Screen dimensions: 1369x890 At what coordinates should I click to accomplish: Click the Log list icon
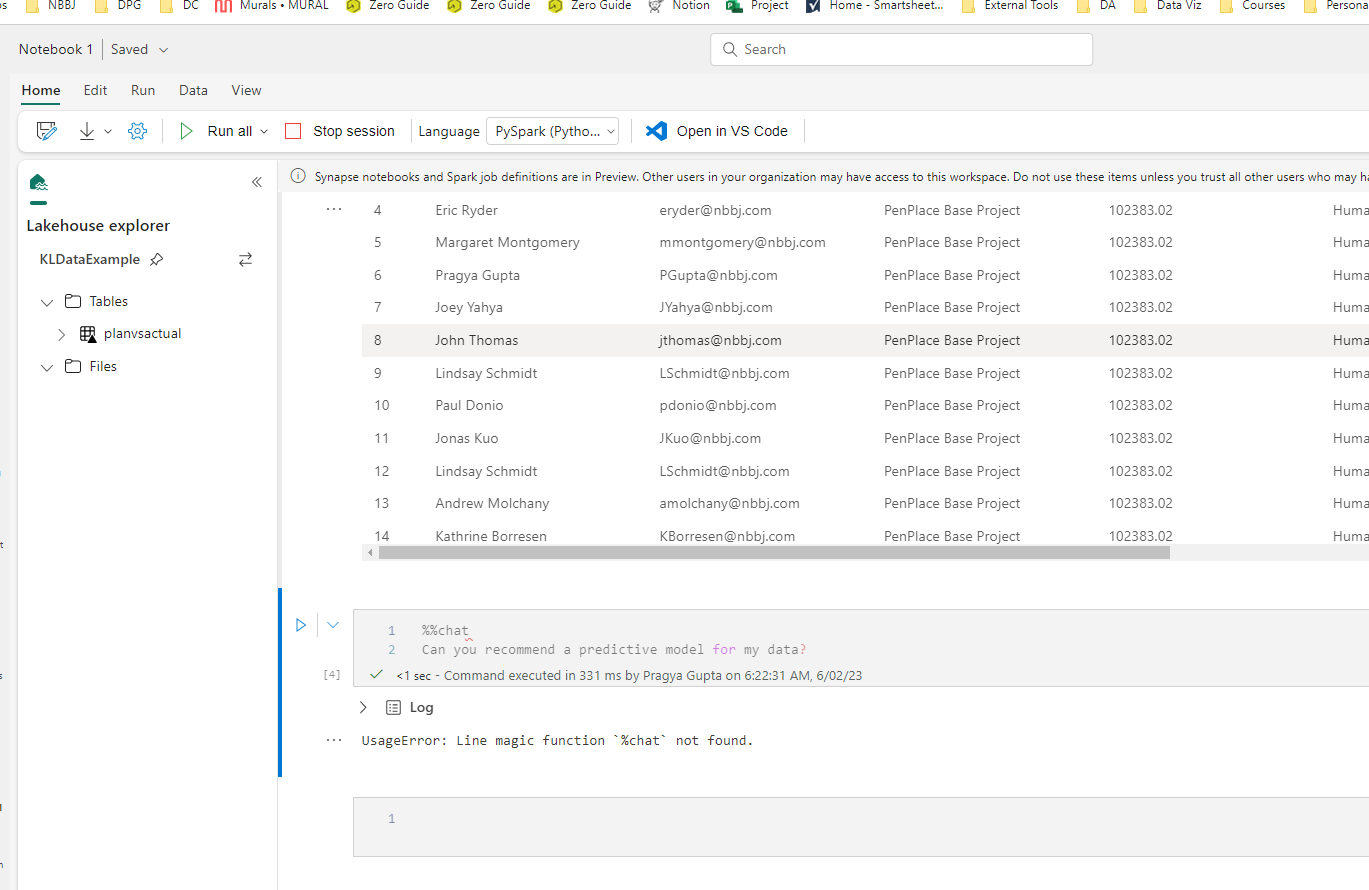394,707
